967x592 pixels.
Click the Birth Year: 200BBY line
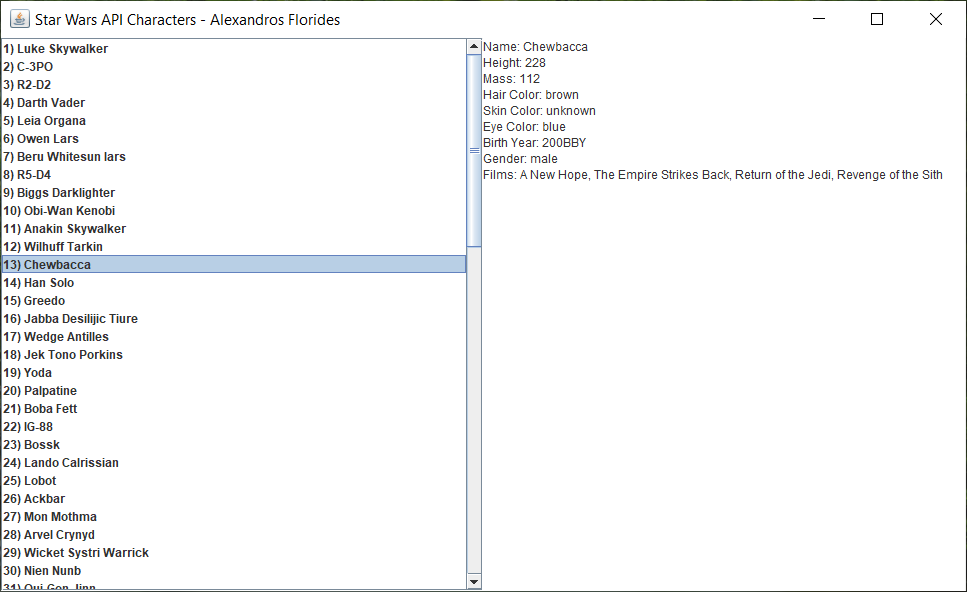pyautogui.click(x=535, y=143)
